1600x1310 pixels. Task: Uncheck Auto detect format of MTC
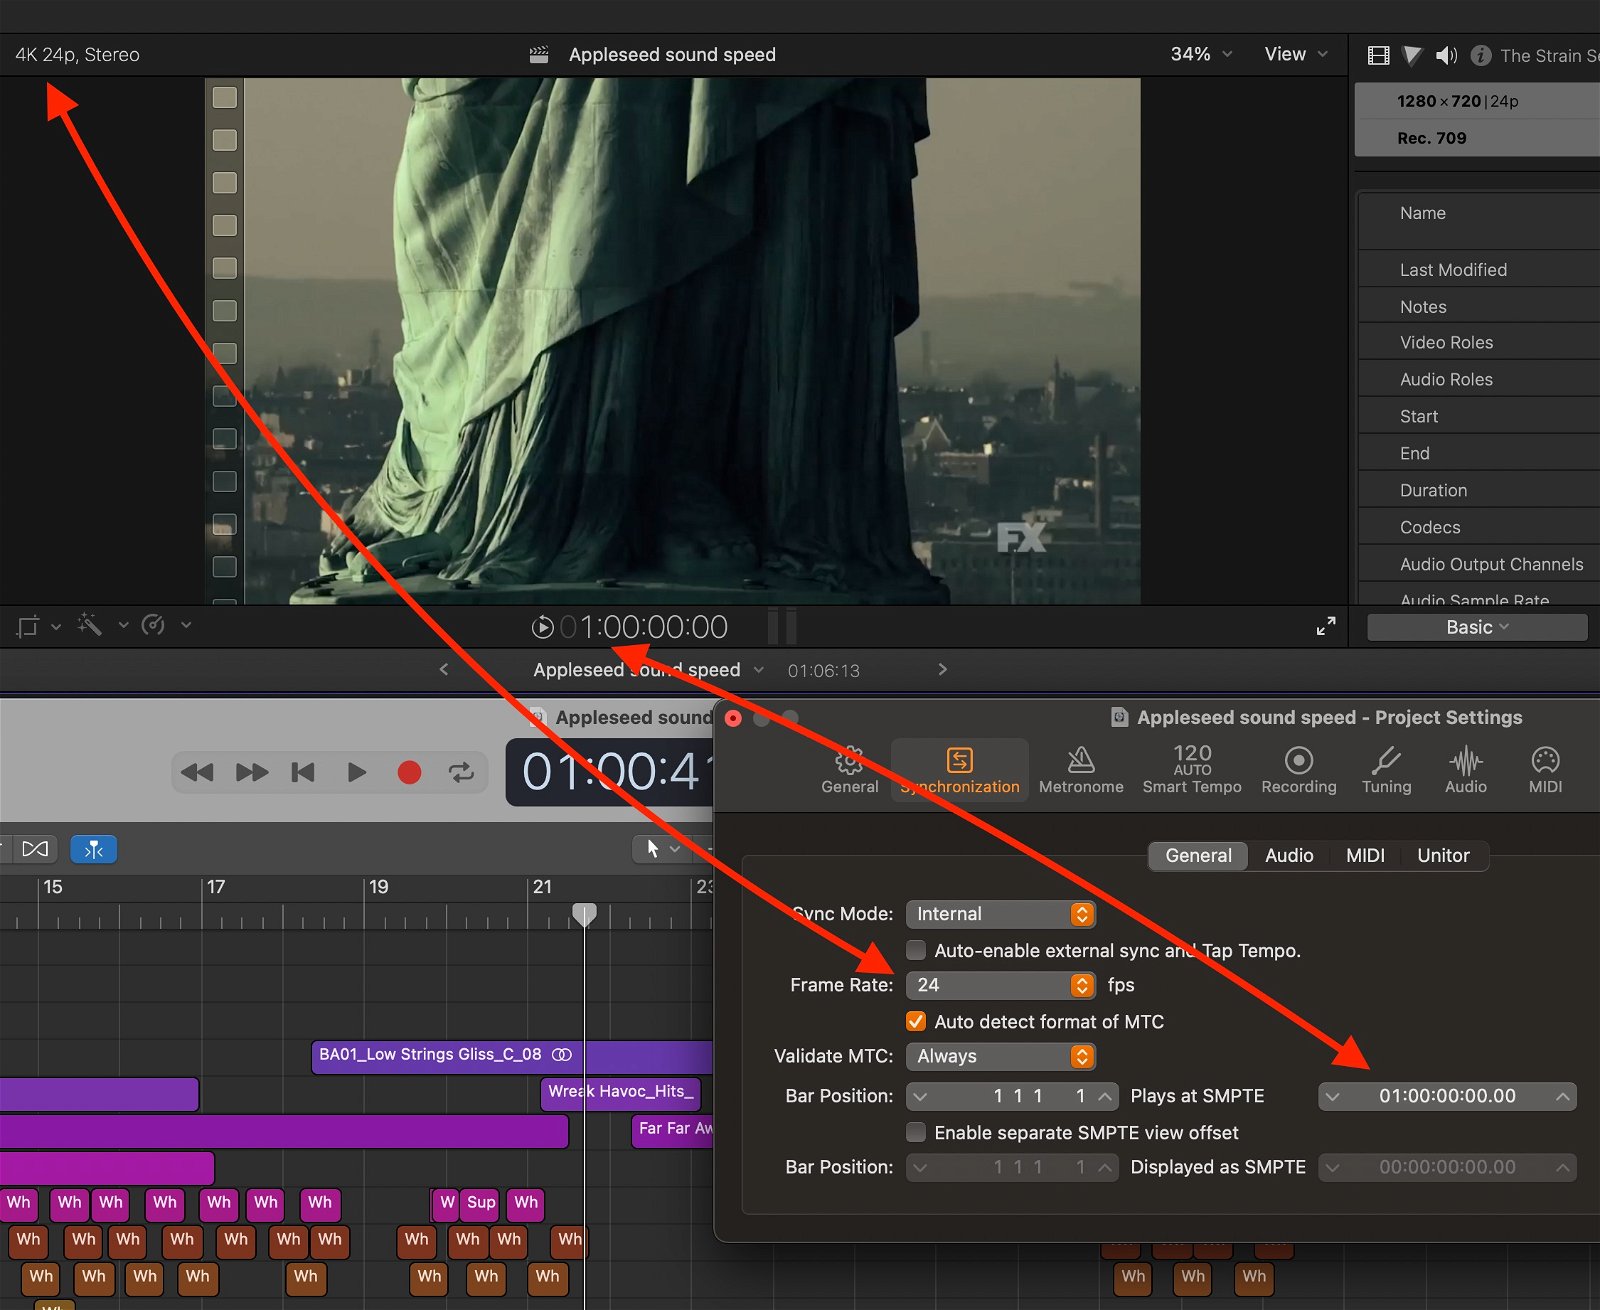pos(916,1021)
